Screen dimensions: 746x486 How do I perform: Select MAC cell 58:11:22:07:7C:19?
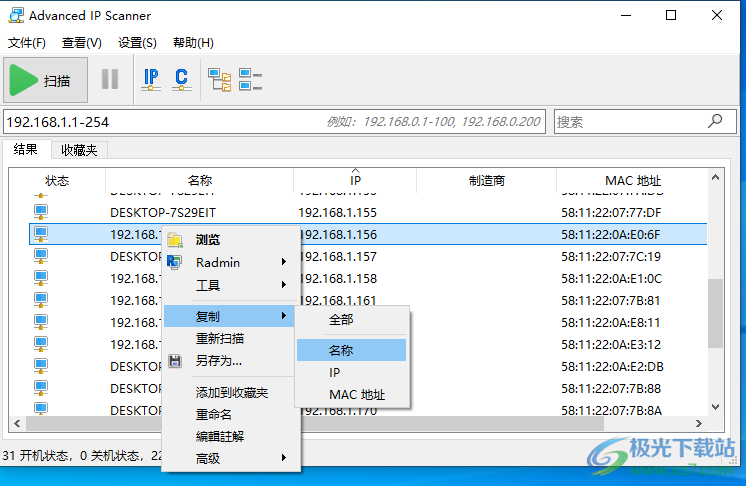[611, 257]
